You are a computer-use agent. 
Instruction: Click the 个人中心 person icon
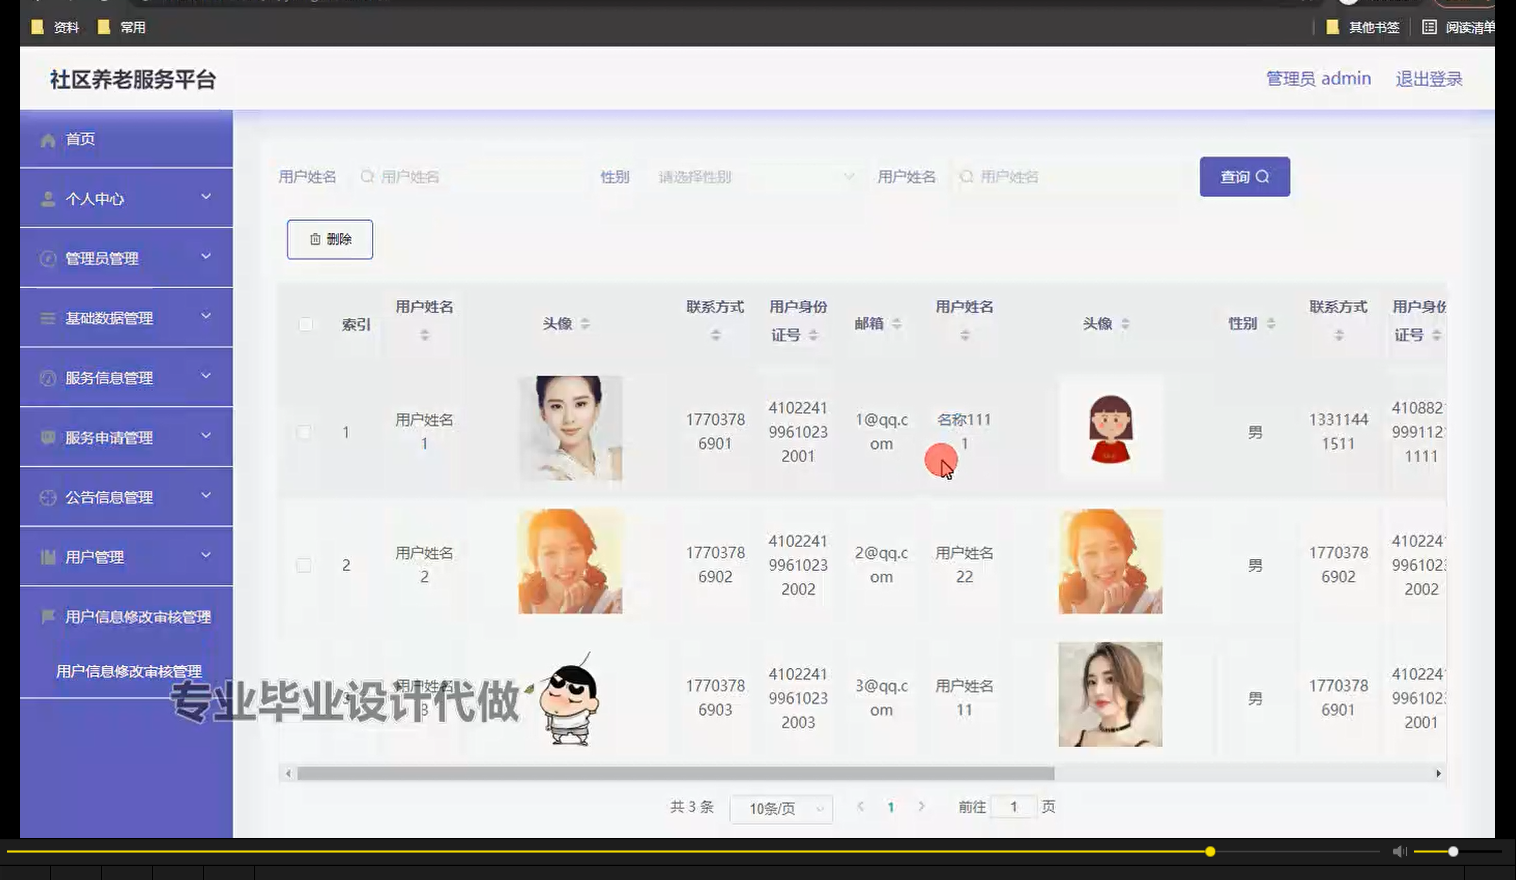(x=47, y=198)
